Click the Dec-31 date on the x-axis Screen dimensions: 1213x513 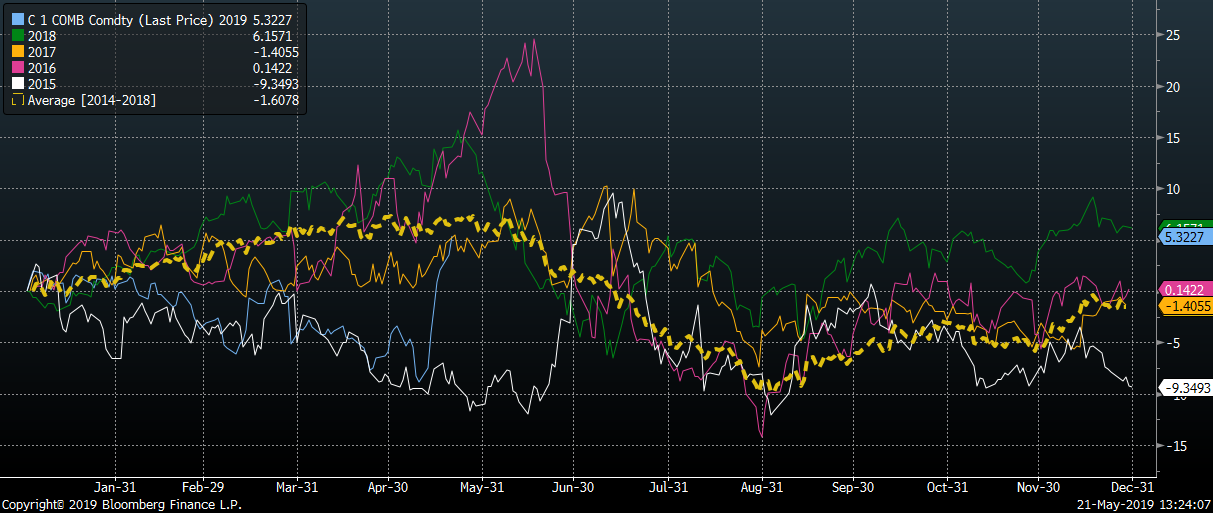pos(1128,487)
